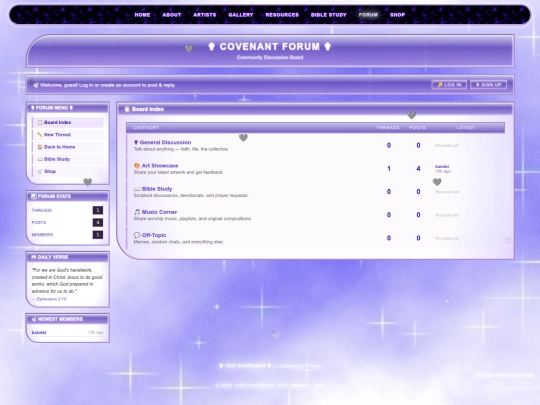Open the Off-Topic category
This screenshot has height=405, width=540.
(x=154, y=235)
